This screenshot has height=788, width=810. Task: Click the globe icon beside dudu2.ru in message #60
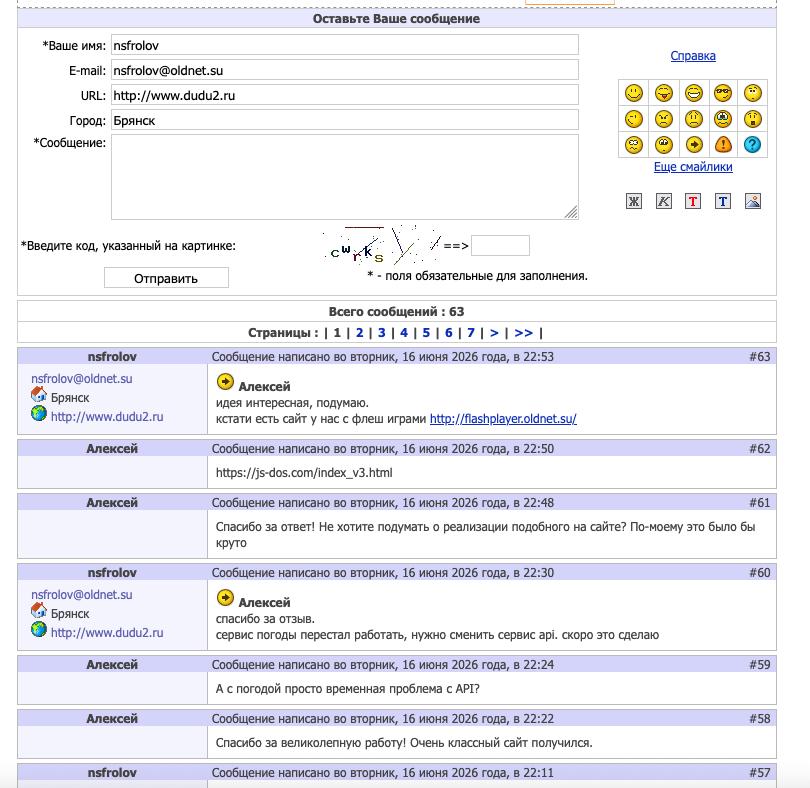[39, 629]
